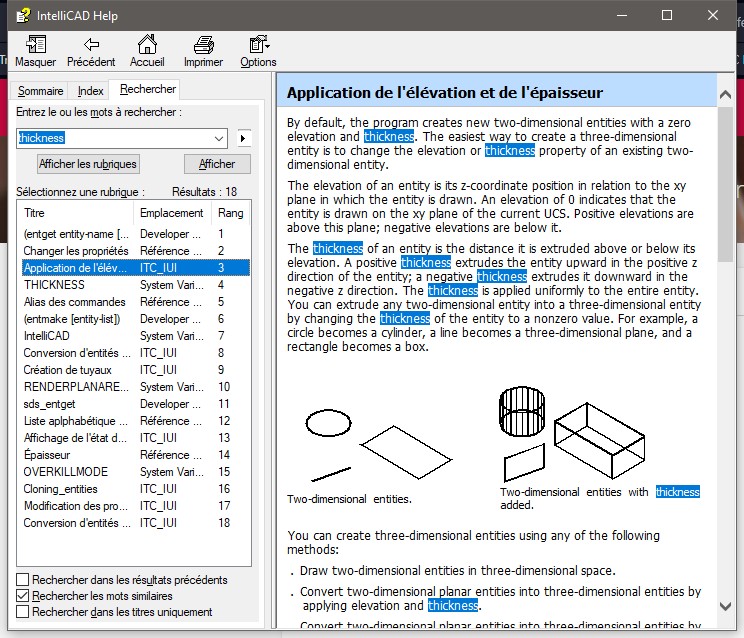Screen dimensions: 744x638
Task: Open the THICKNESS system variable result
Action: (136, 285)
